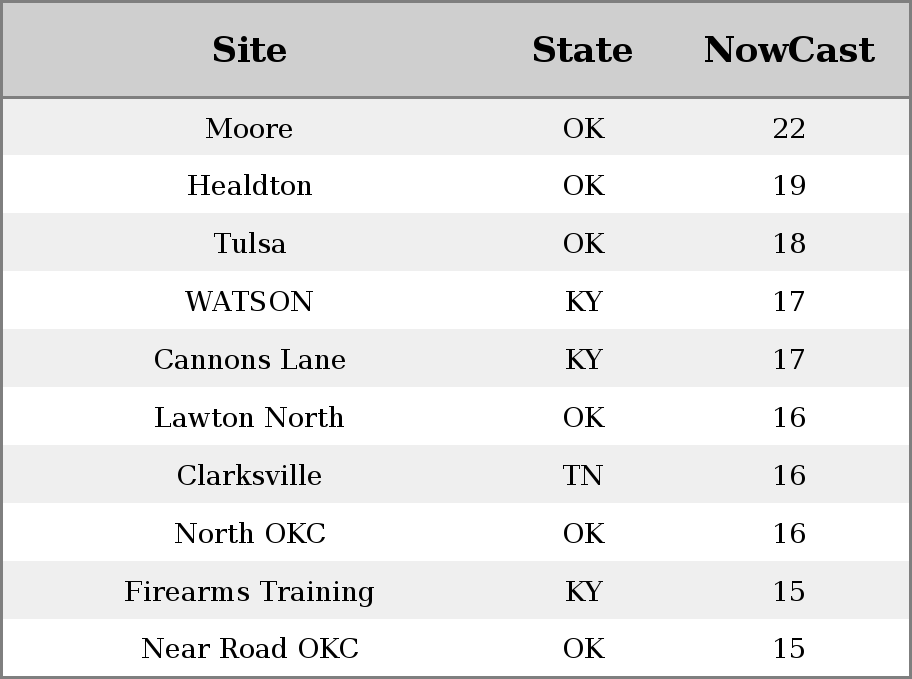Select NowCast value 18 for Tulsa
The width and height of the screenshot is (912, 679).
point(789,243)
